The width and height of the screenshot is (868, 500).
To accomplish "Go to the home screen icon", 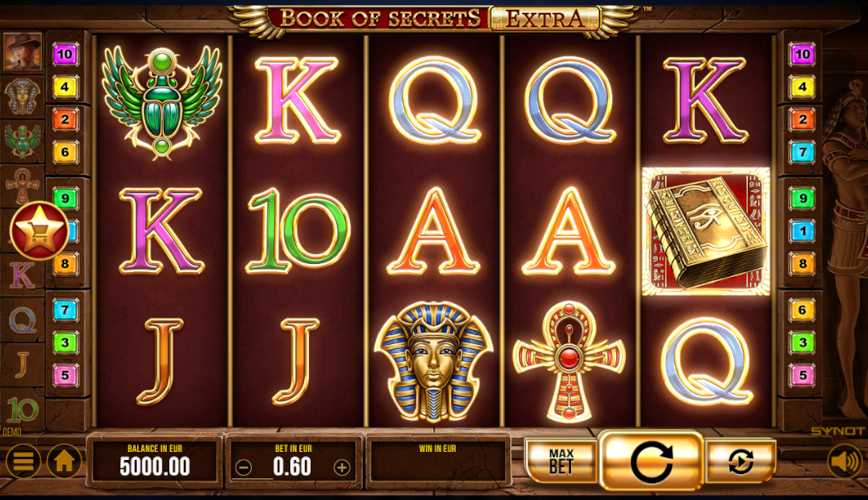I will (x=64, y=461).
